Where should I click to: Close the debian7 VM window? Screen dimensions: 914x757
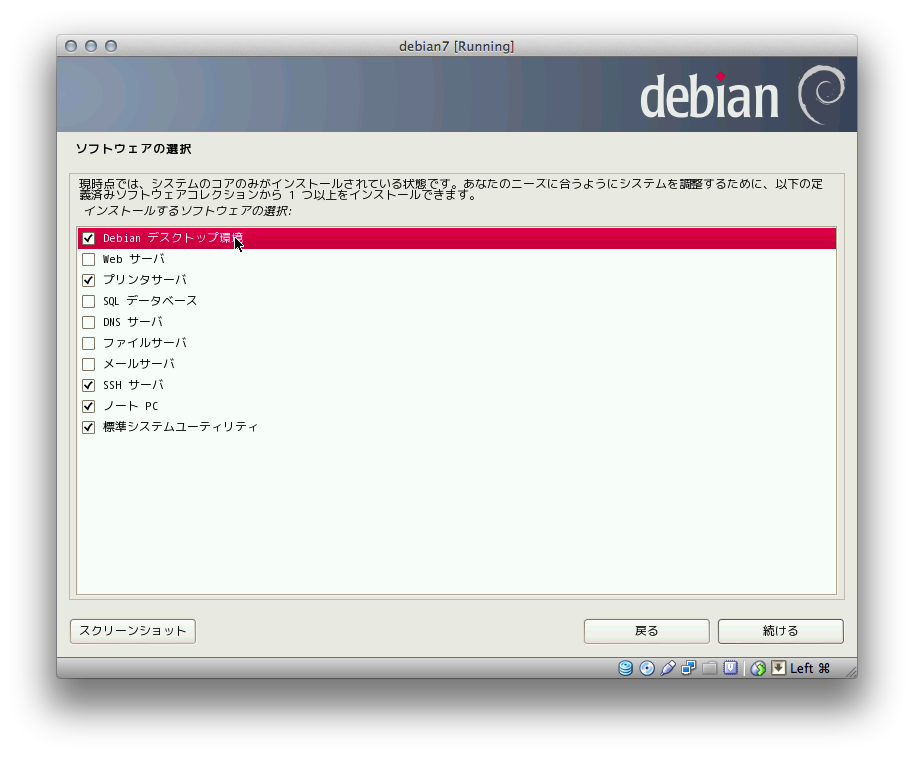(x=71, y=46)
